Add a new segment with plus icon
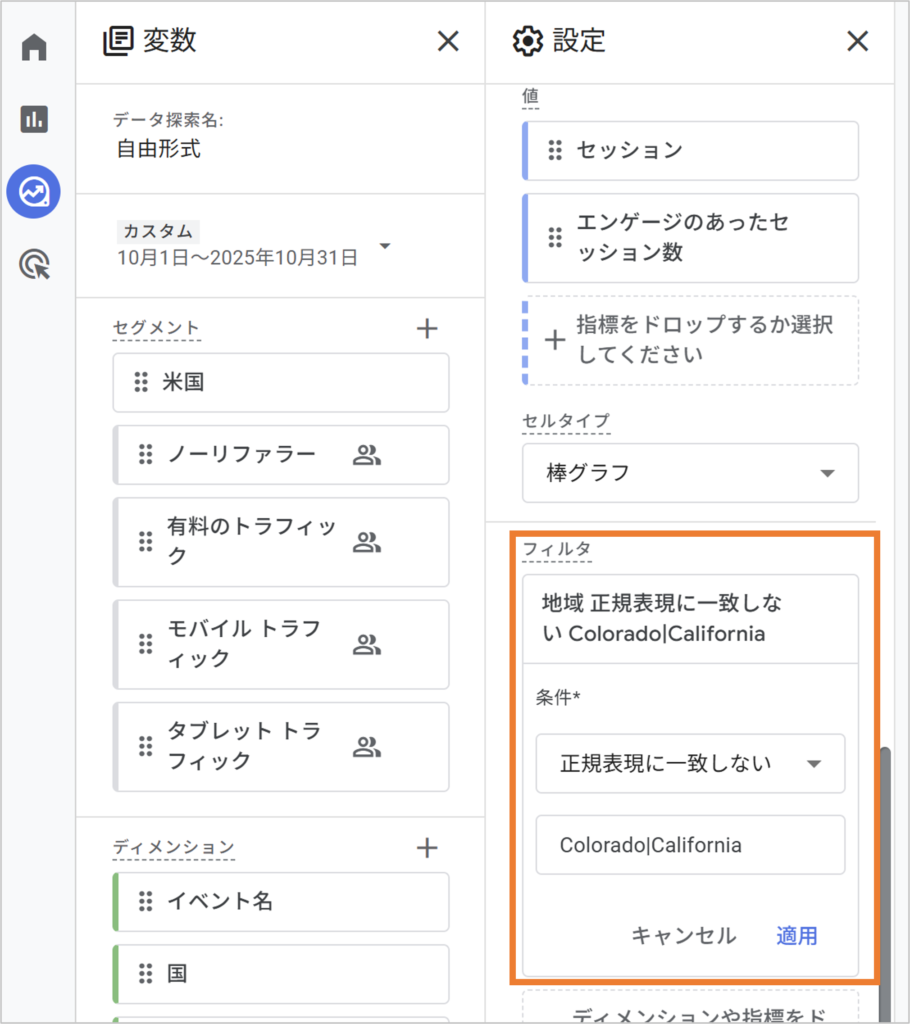Image resolution: width=910 pixels, height=1024 pixels. (x=427, y=328)
